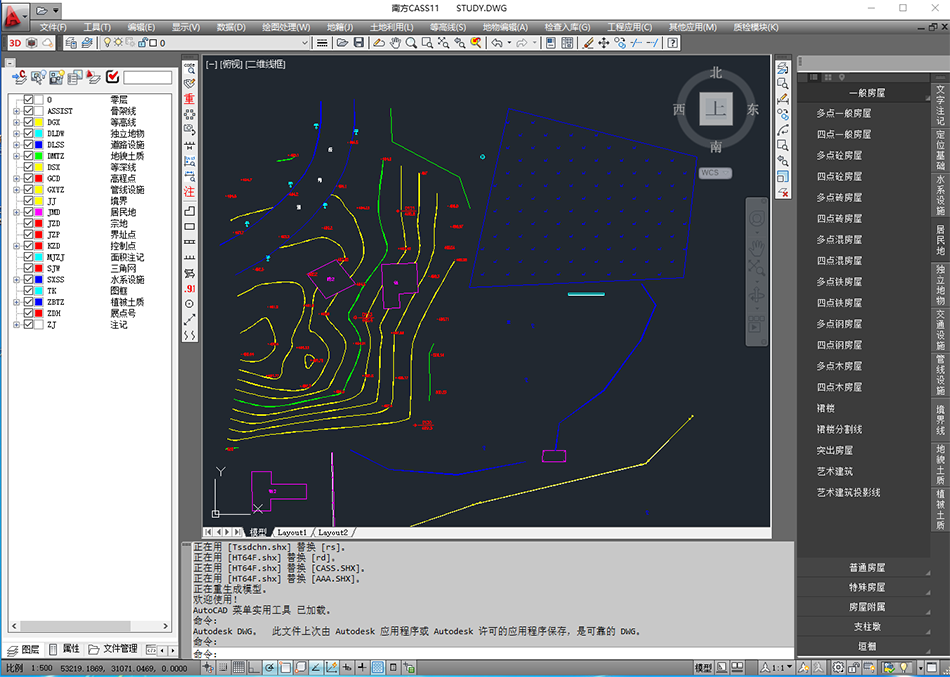
Task: Click the green color swatch of DMTZ layer
Action: point(39,156)
